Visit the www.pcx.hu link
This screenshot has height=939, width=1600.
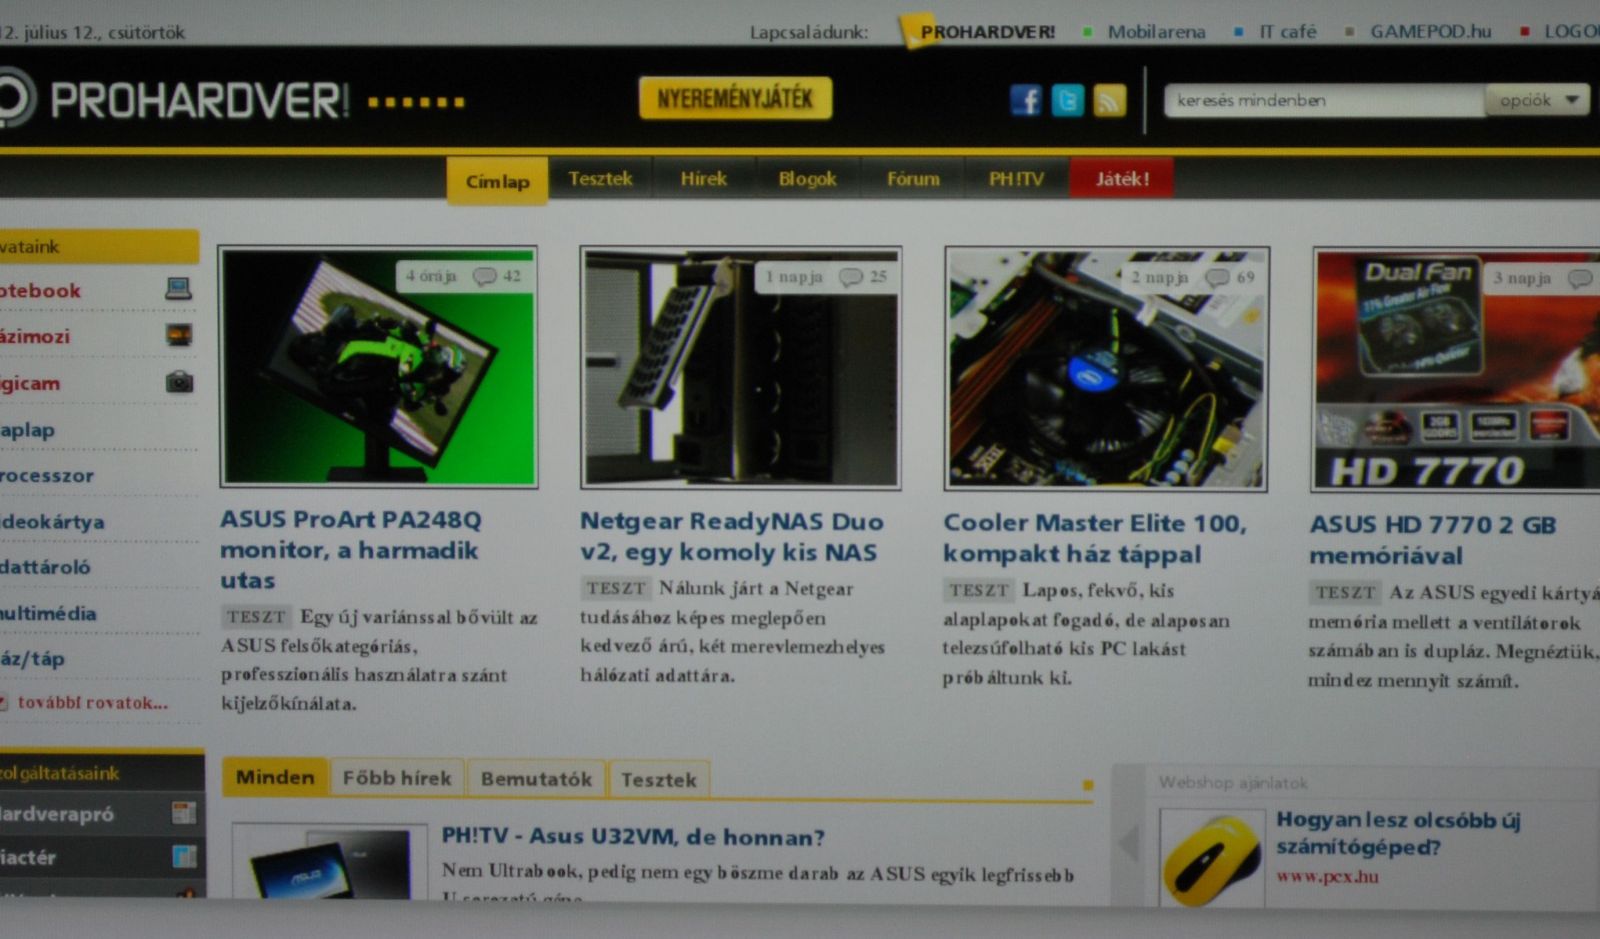point(1327,877)
